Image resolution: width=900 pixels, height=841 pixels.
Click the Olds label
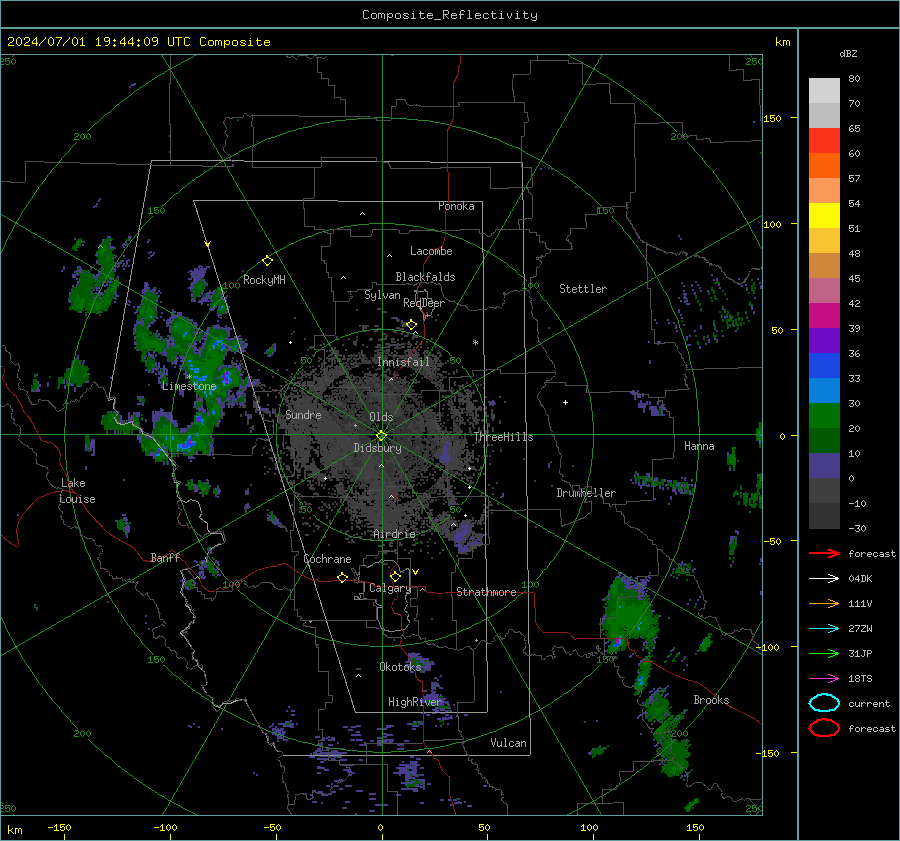(x=381, y=417)
